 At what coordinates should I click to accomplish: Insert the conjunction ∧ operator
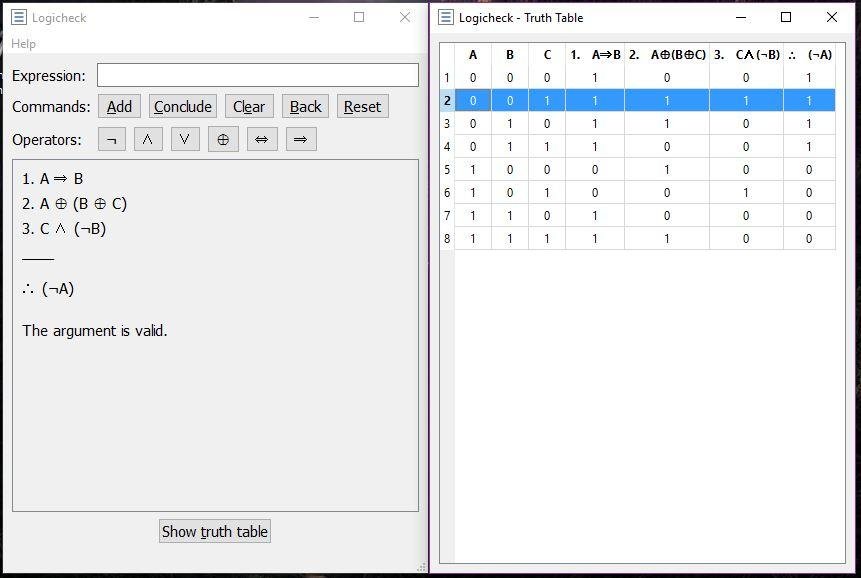(148, 139)
